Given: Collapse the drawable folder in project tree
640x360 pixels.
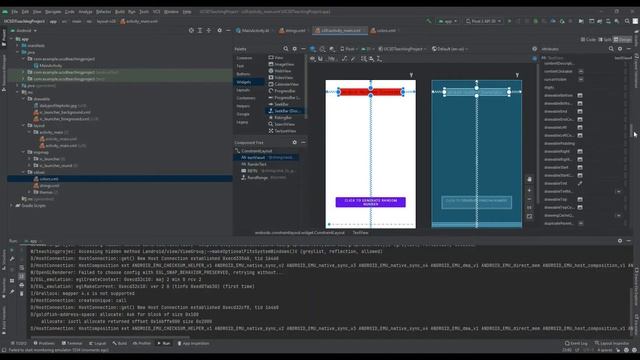Looking at the screenshot, I should click(x=24, y=99).
